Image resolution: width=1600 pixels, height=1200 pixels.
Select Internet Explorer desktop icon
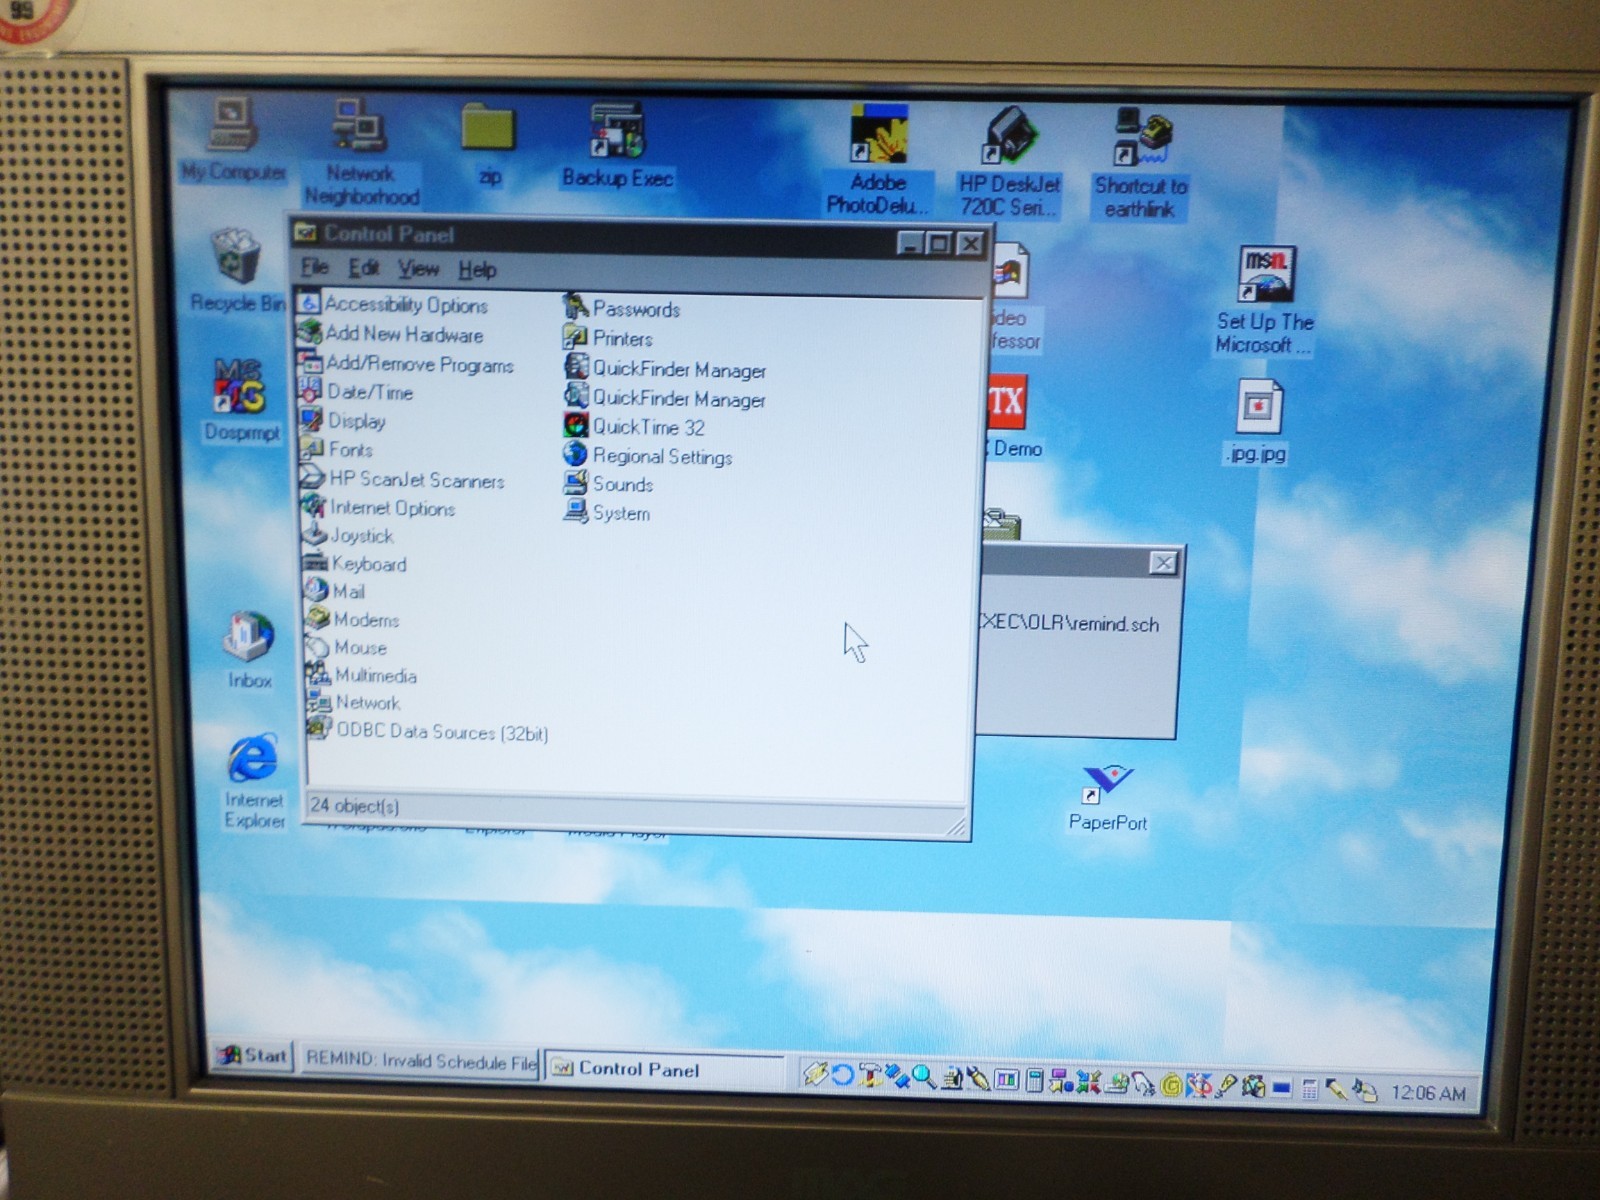click(254, 781)
